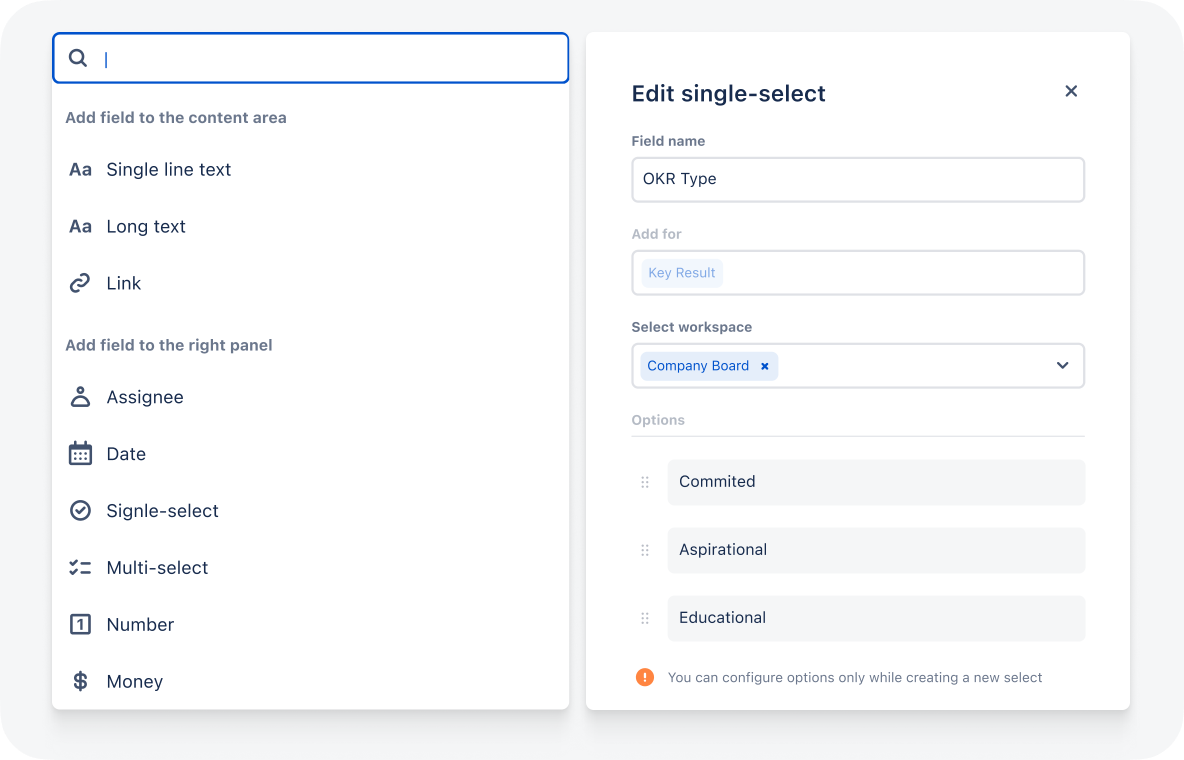Click the 'Add for' label
The image size is (1184, 760).
click(656, 234)
